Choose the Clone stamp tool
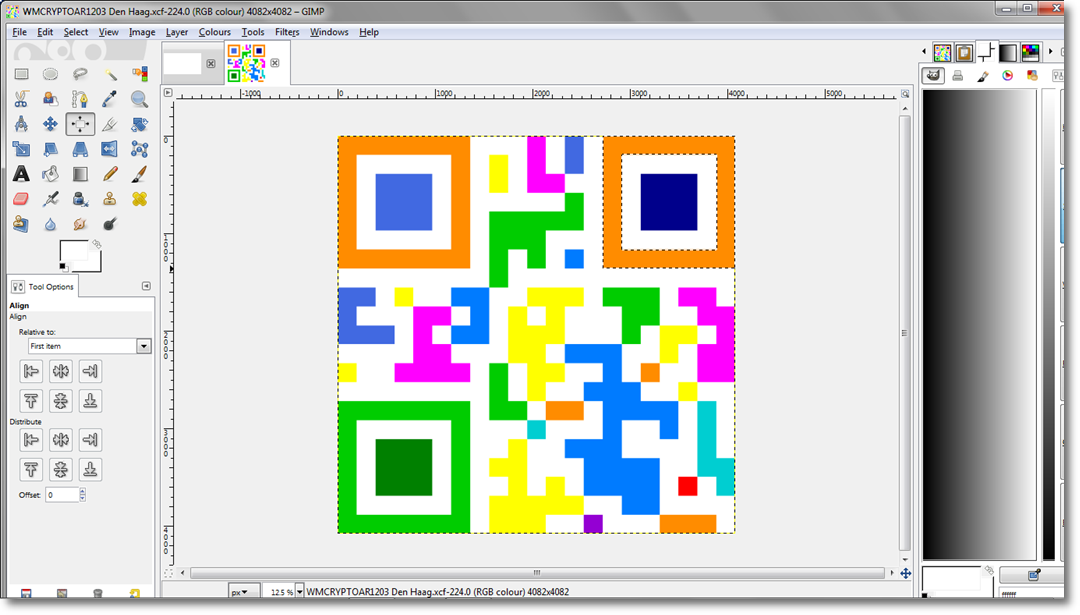The width and height of the screenshot is (1080, 615). pos(110,199)
